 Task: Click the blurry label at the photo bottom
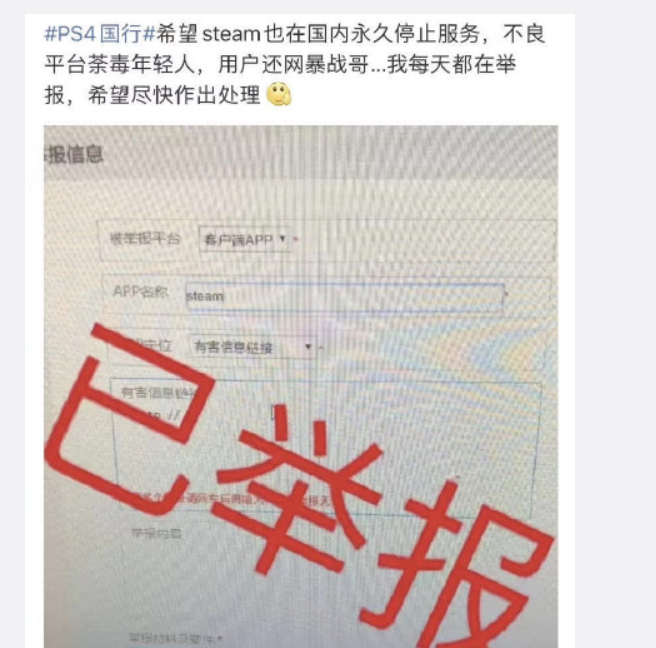pyautogui.click(x=176, y=639)
